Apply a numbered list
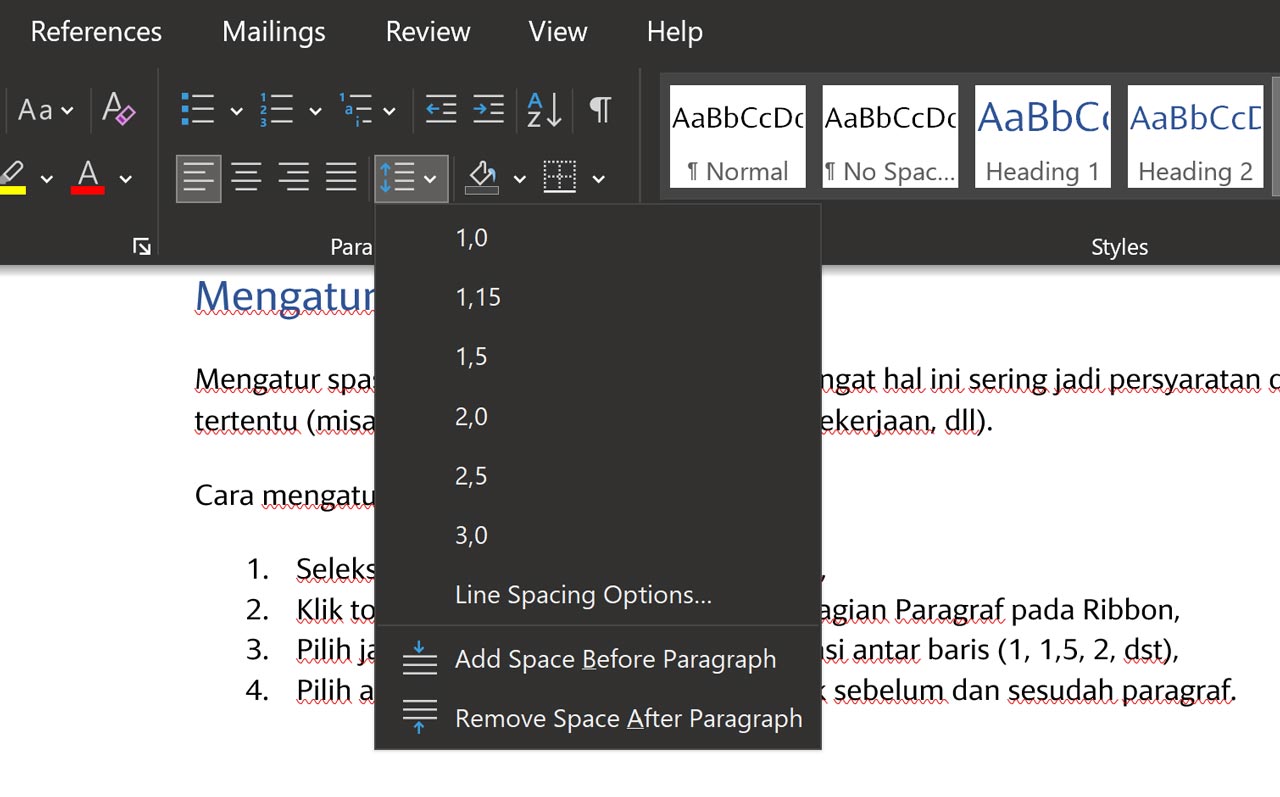The height and width of the screenshot is (797, 1280). [276, 109]
